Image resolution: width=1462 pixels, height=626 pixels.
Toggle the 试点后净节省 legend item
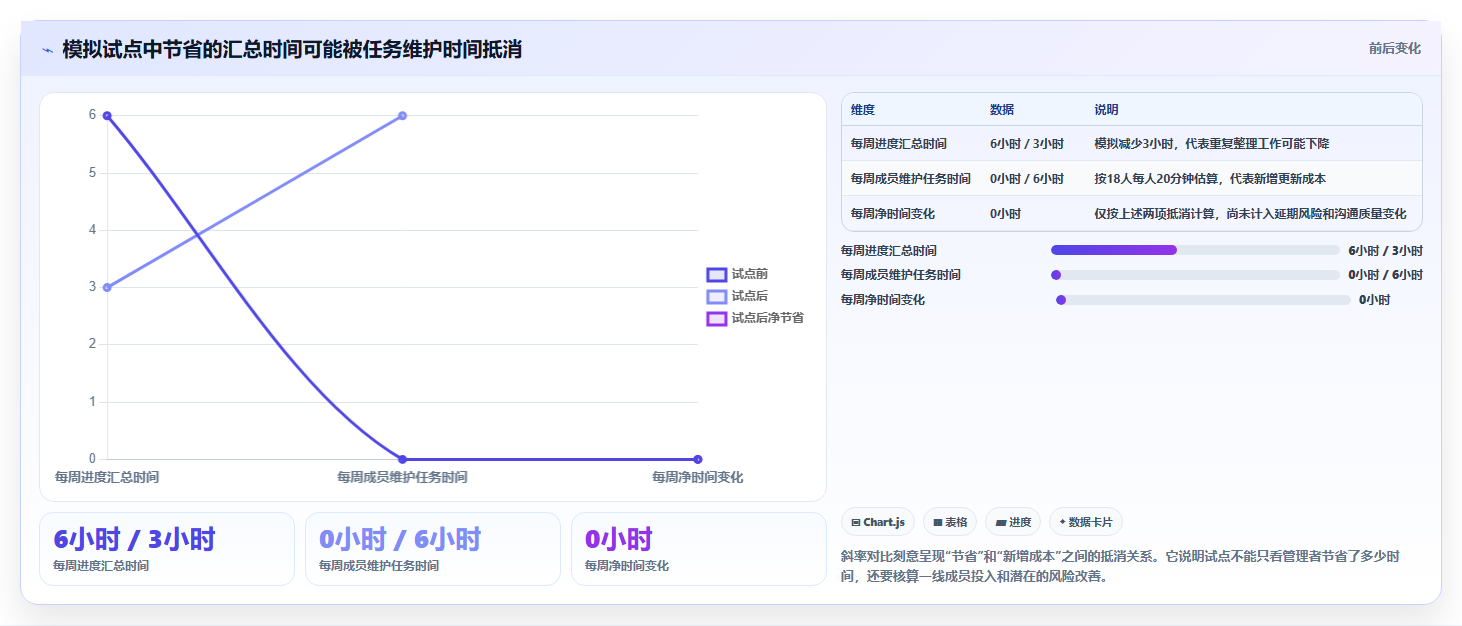pyautogui.click(x=755, y=318)
